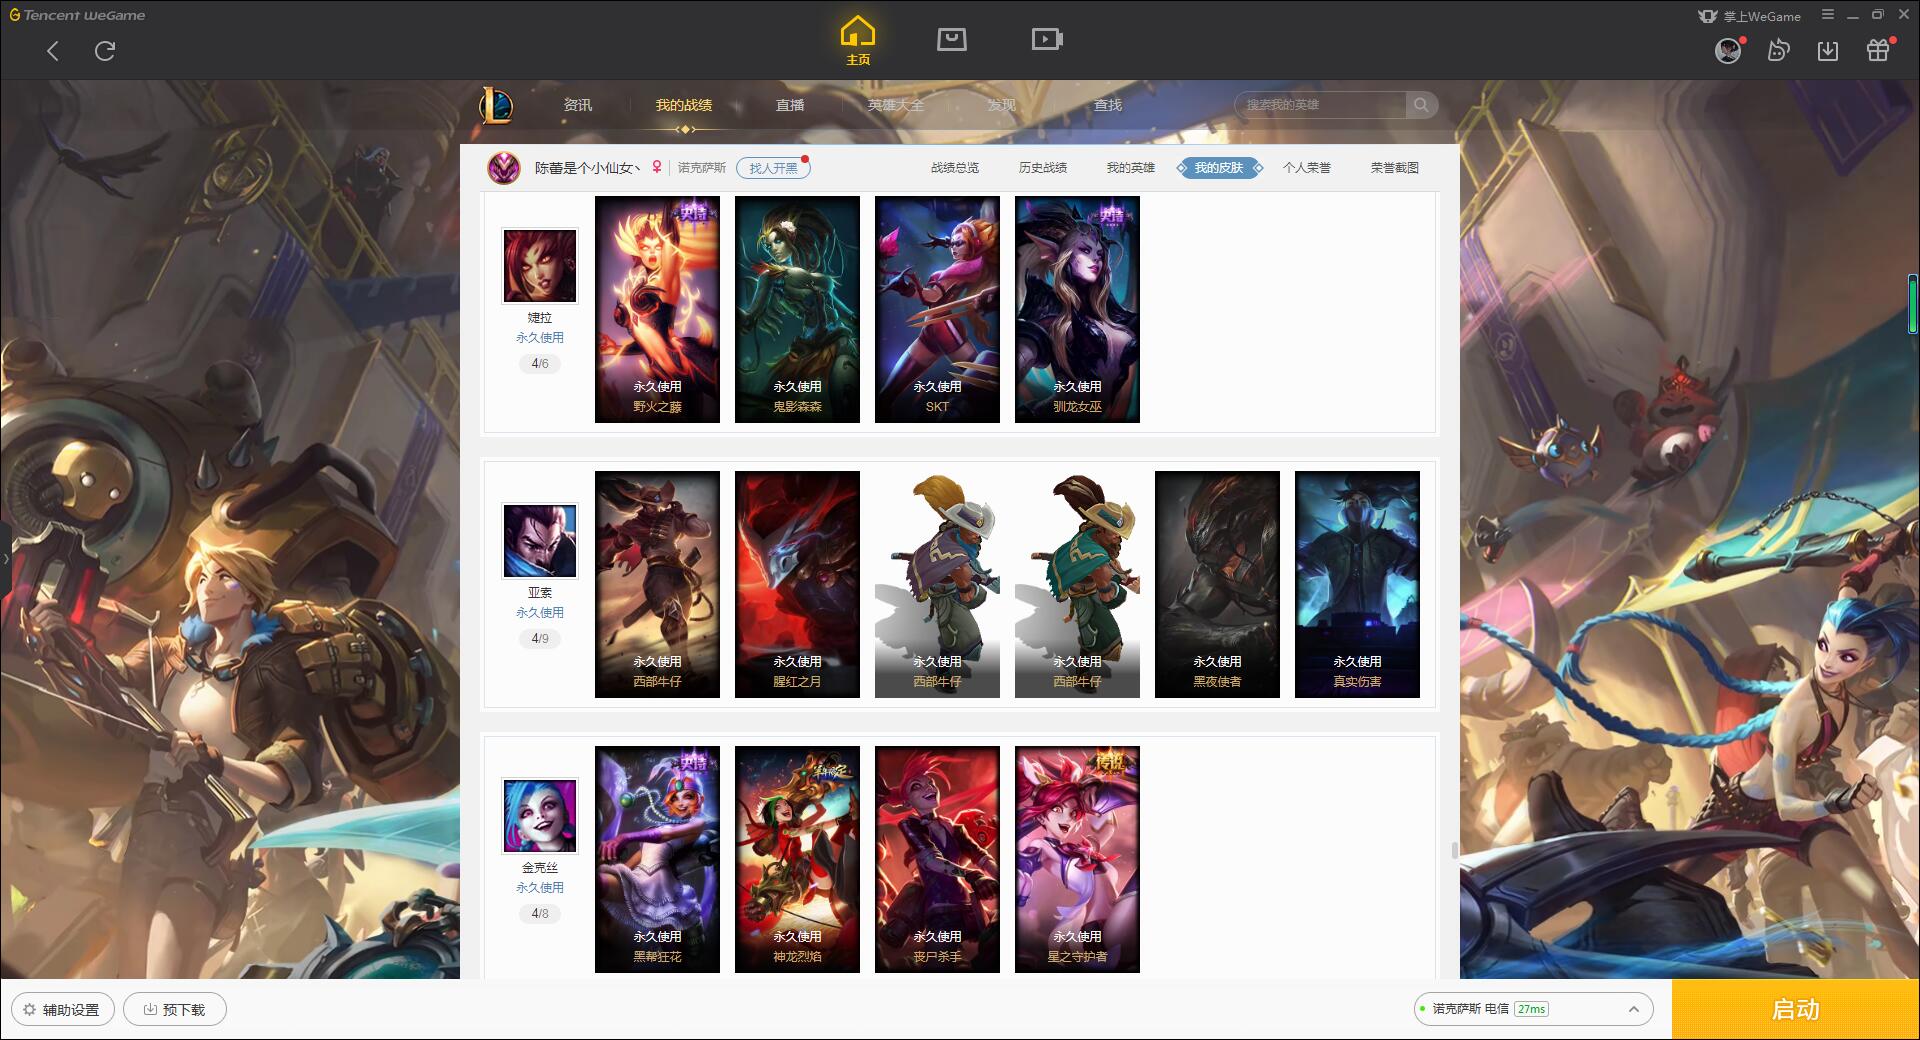Open the 丧尸杀手 skin card
Screen dimensions: 1920x1040
tap(937, 859)
